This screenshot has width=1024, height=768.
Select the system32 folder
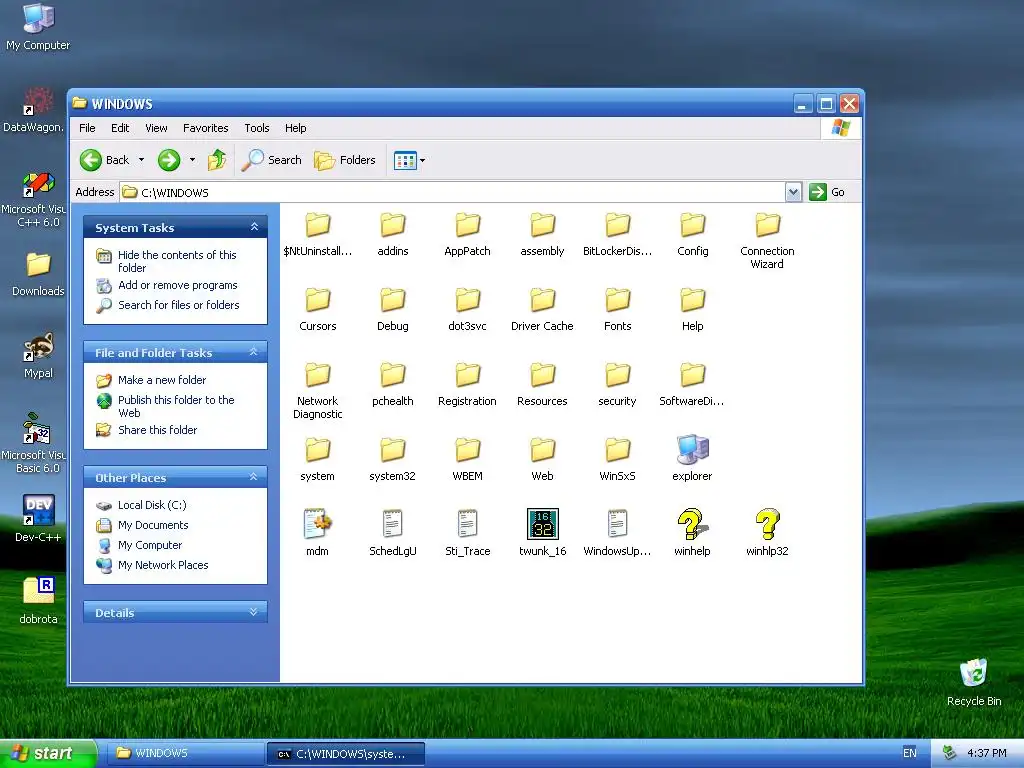click(x=392, y=458)
